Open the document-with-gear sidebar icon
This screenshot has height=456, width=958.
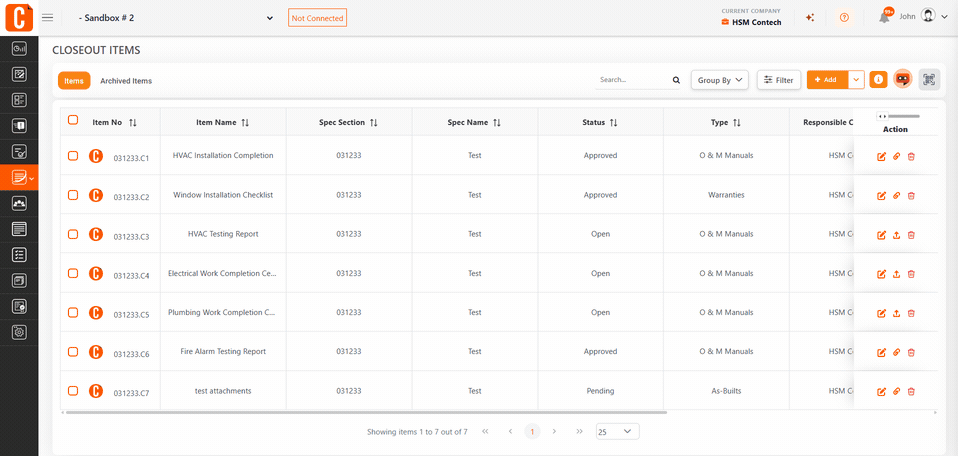pos(19,306)
